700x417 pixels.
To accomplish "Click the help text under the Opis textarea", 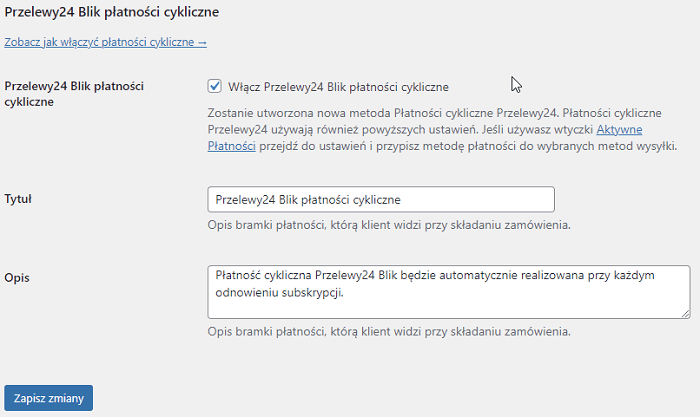I will [x=389, y=331].
